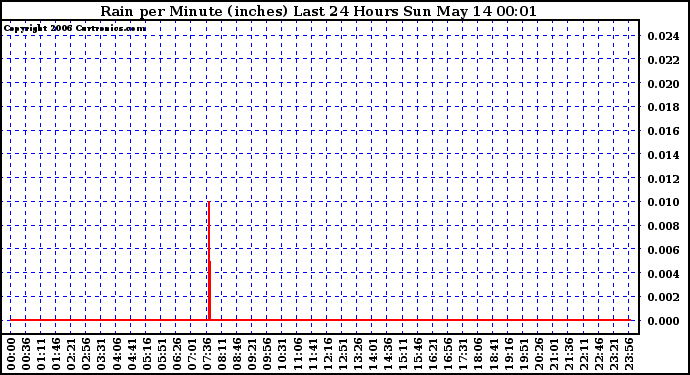
Task: Click the '0.002' y-axis label
Action: [x=663, y=297]
